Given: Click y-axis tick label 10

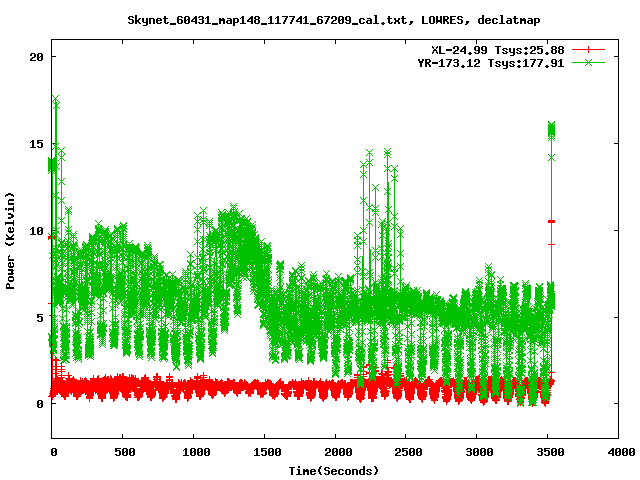Looking at the screenshot, I should click(x=36, y=231).
